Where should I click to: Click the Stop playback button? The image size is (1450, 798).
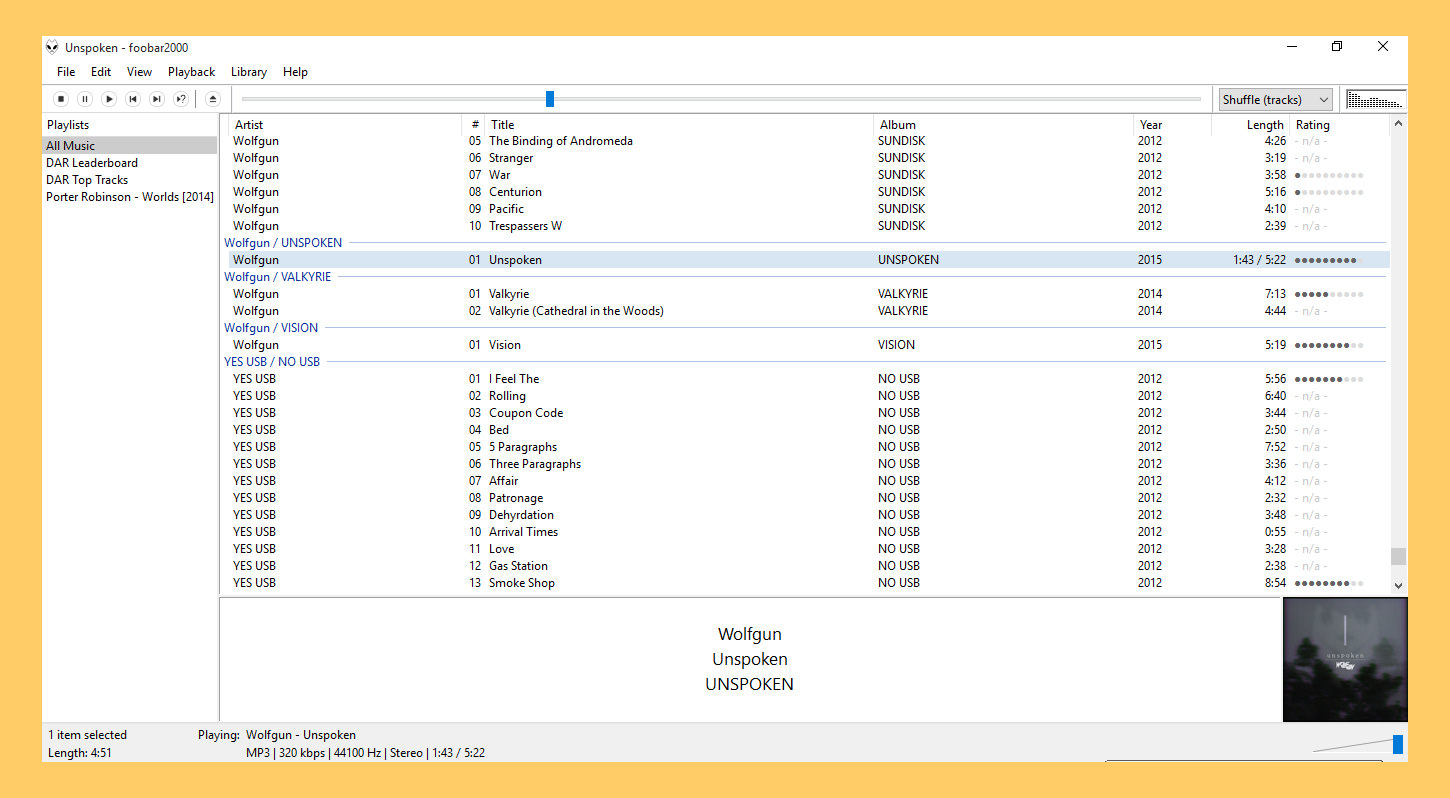point(61,99)
